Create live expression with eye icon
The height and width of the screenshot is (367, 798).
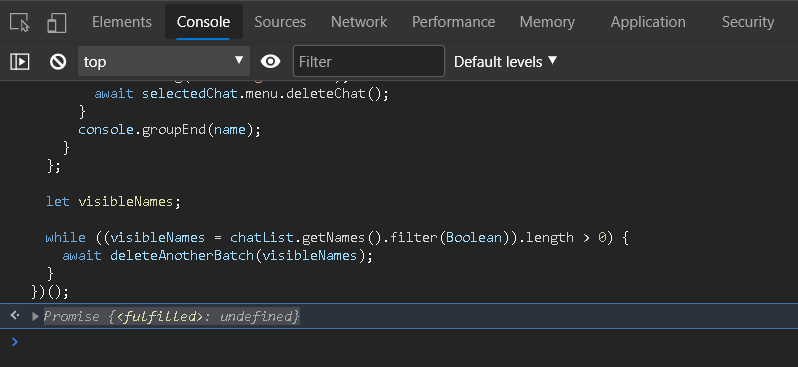(270, 62)
